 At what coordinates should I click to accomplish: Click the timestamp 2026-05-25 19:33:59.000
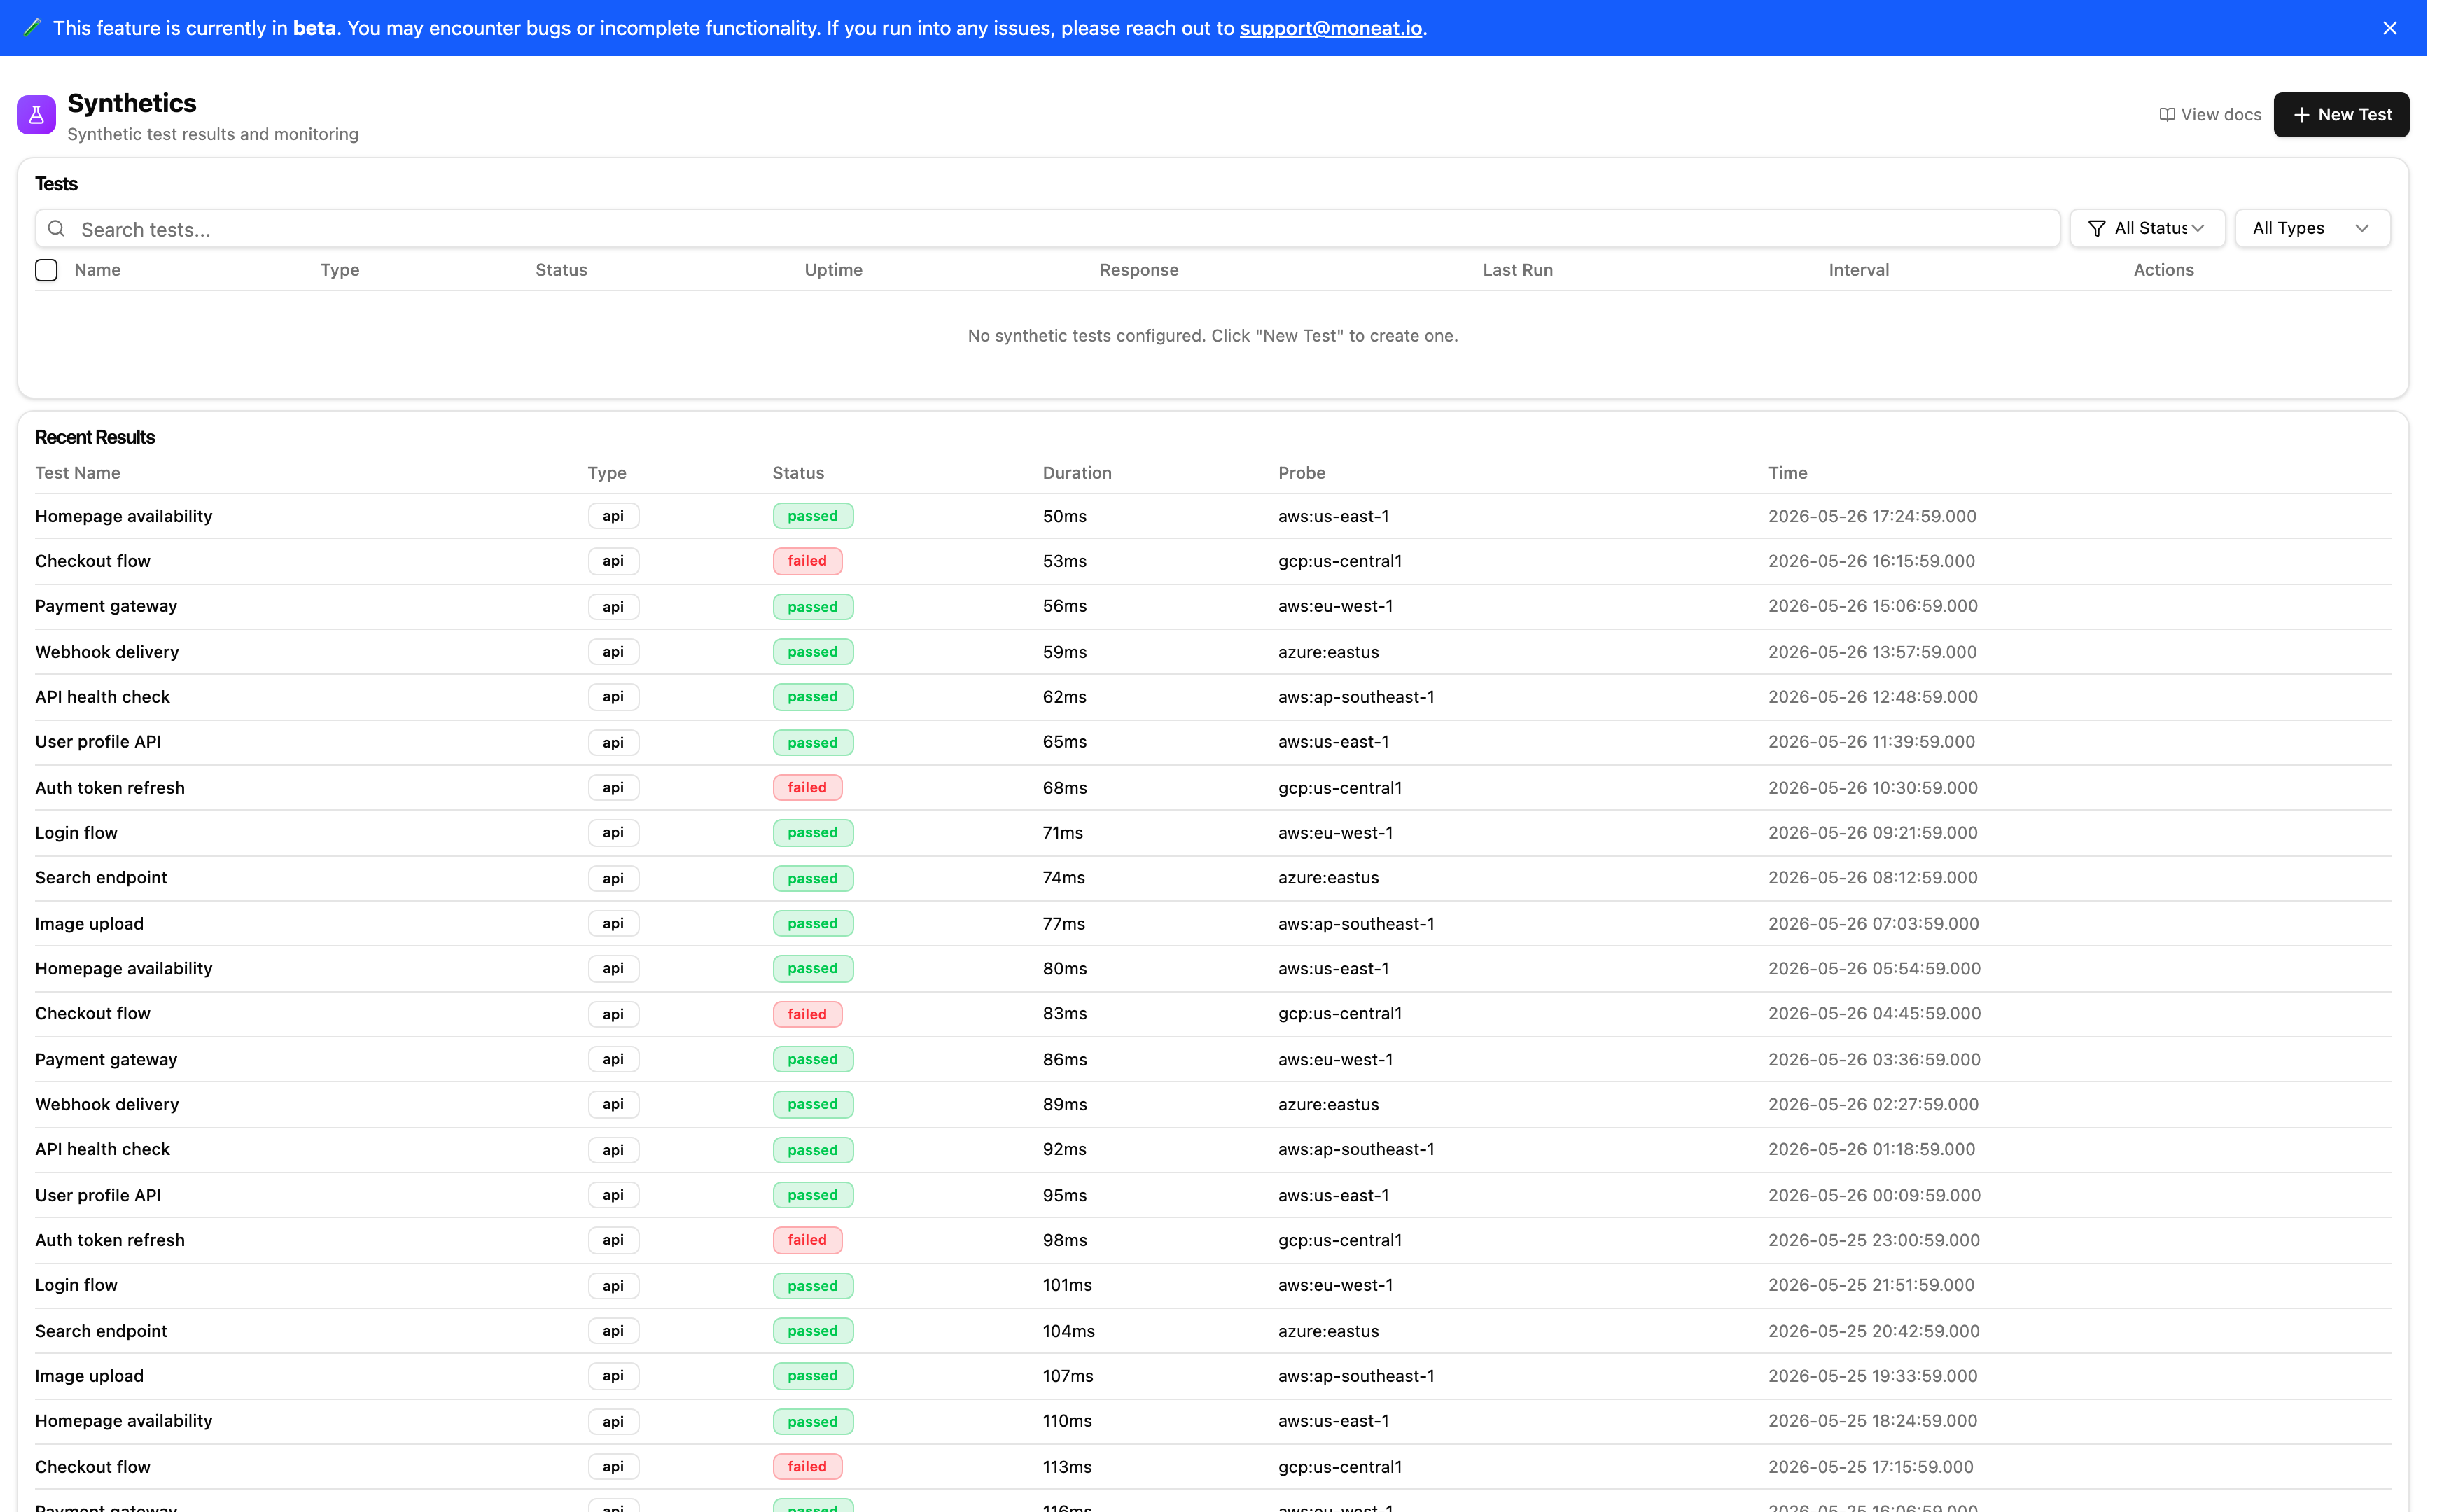pos(1872,1376)
